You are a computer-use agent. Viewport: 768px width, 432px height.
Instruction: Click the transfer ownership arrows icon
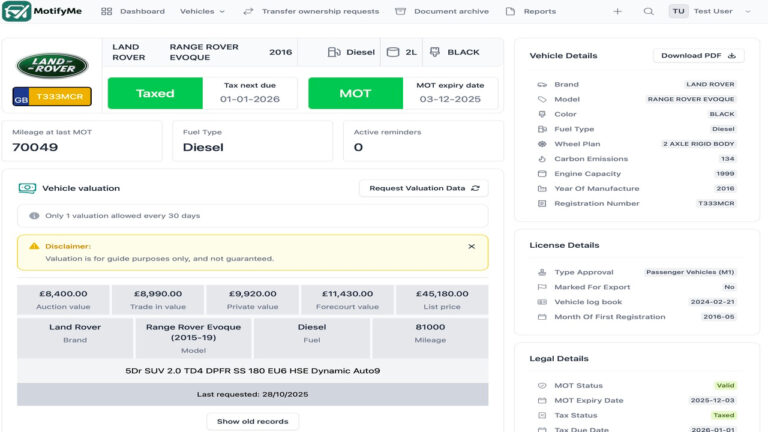click(248, 11)
